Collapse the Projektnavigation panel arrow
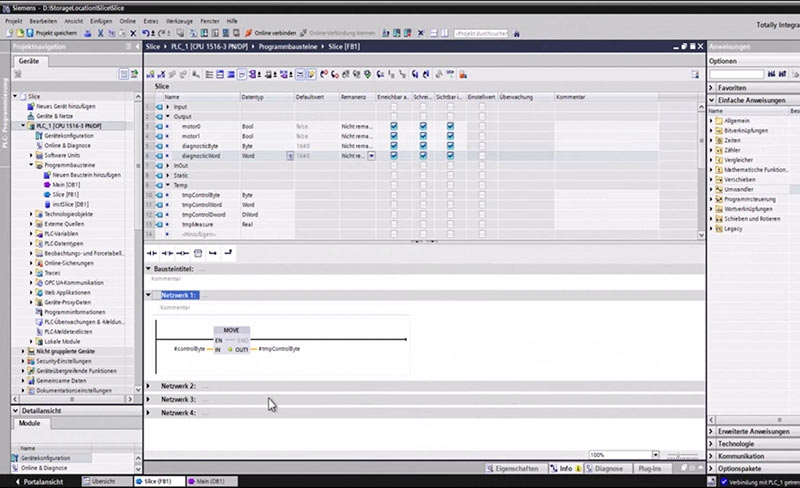 pyautogui.click(x=137, y=46)
